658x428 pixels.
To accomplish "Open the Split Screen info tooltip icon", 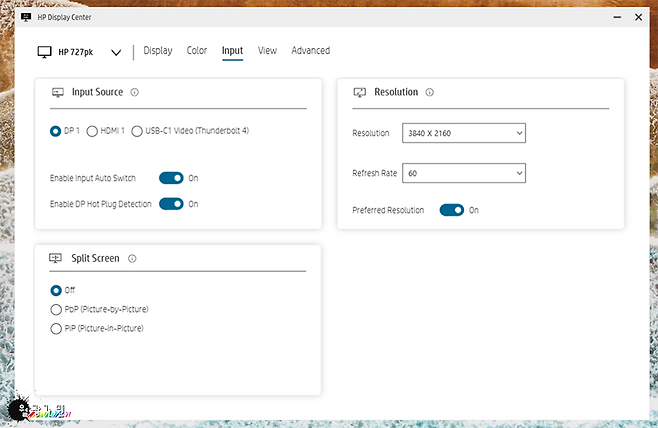I will pyautogui.click(x=132, y=258).
